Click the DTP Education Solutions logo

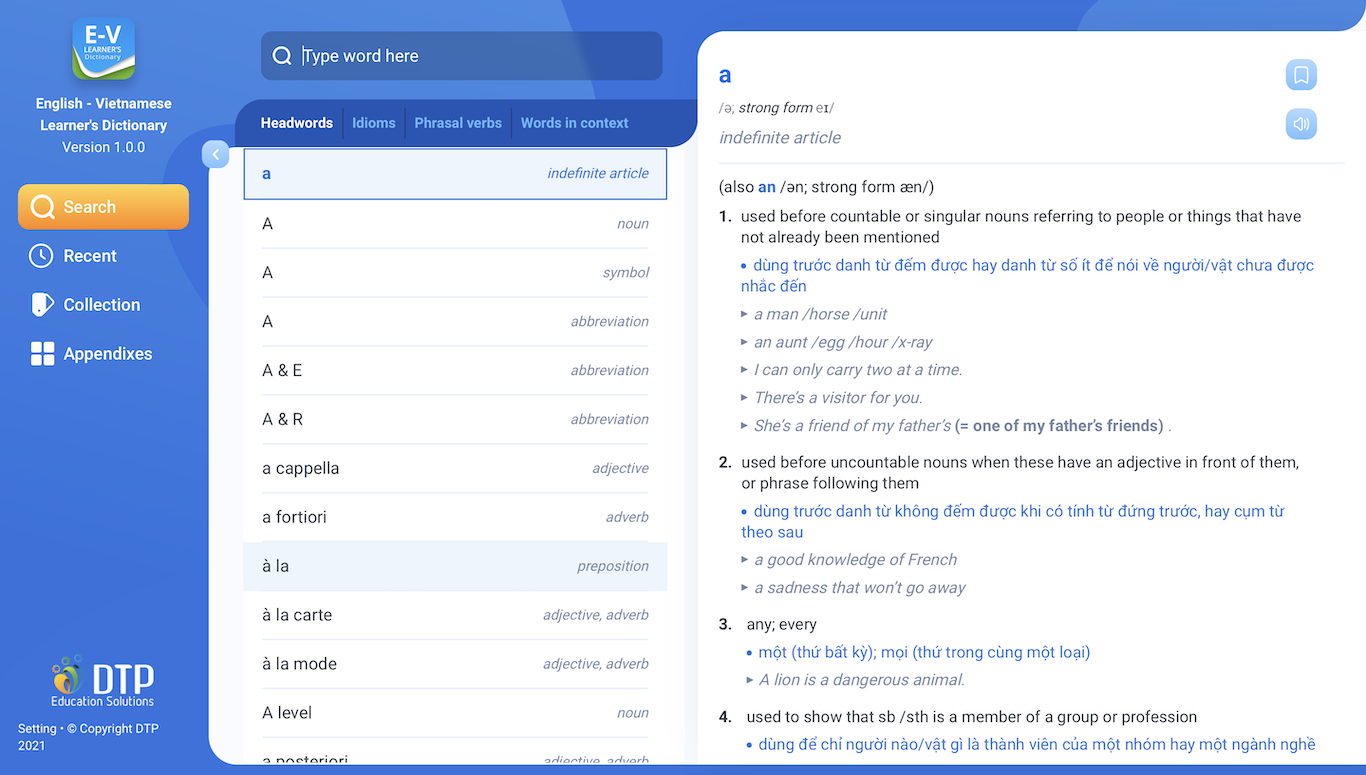[x=103, y=681]
